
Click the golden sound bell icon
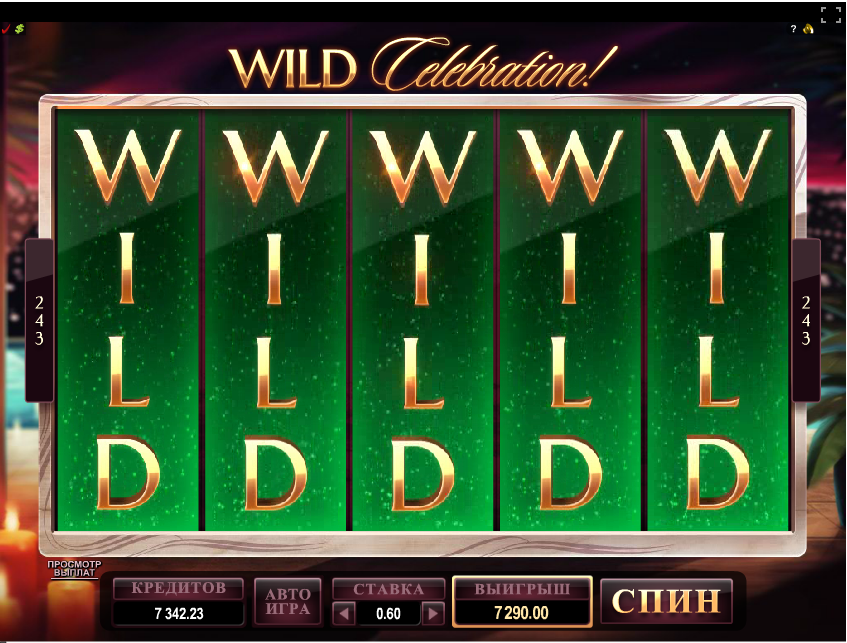(808, 29)
